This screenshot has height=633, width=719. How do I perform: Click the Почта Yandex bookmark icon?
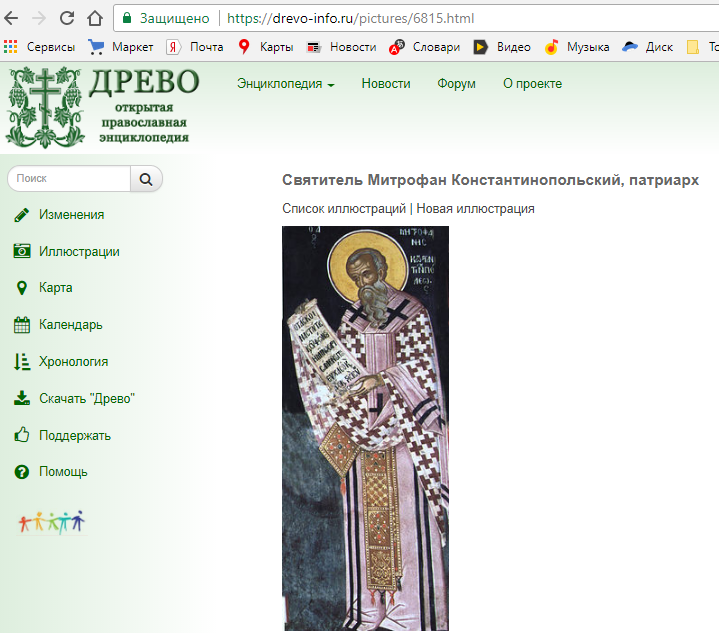coord(173,47)
